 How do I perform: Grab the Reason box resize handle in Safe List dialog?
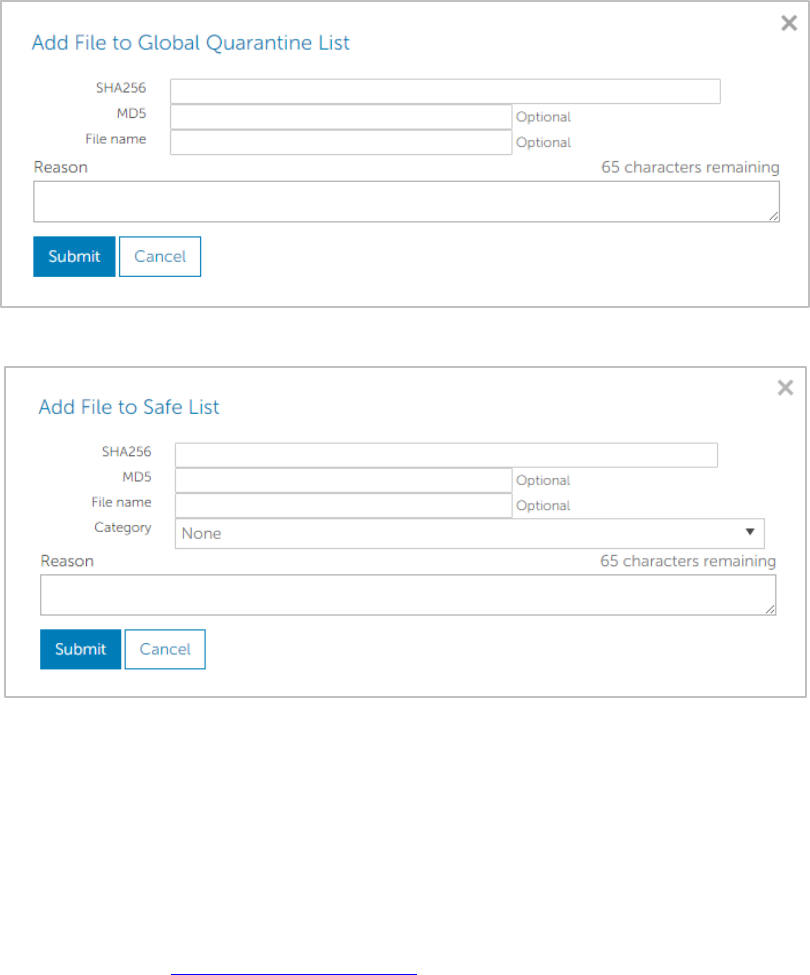click(x=771, y=609)
